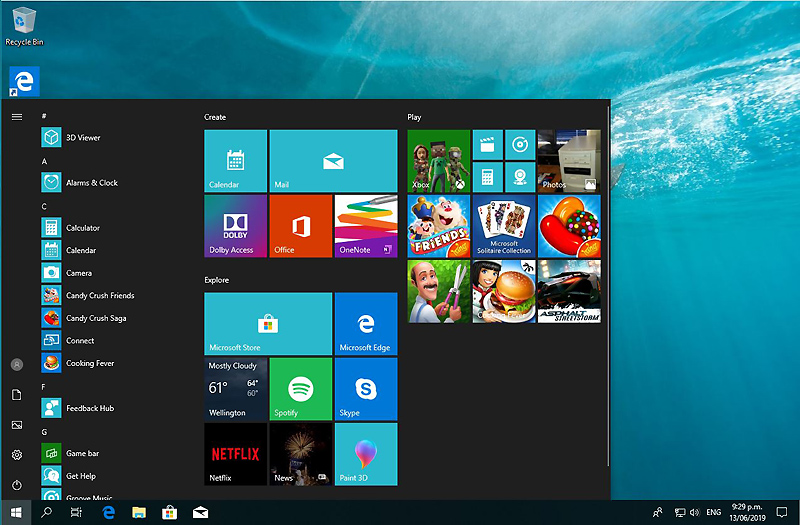This screenshot has width=800, height=525.
Task: Open Microsoft Solitaire Collection tile
Action: [504, 226]
